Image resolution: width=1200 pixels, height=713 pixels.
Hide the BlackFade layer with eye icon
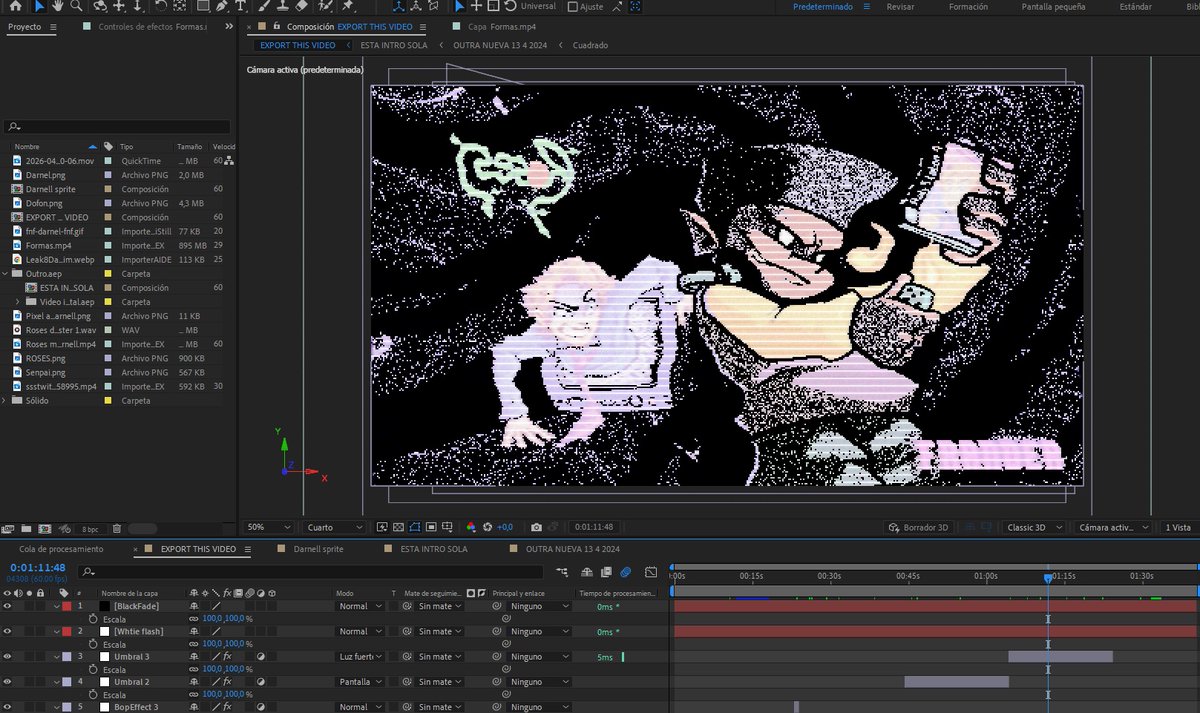(7, 606)
